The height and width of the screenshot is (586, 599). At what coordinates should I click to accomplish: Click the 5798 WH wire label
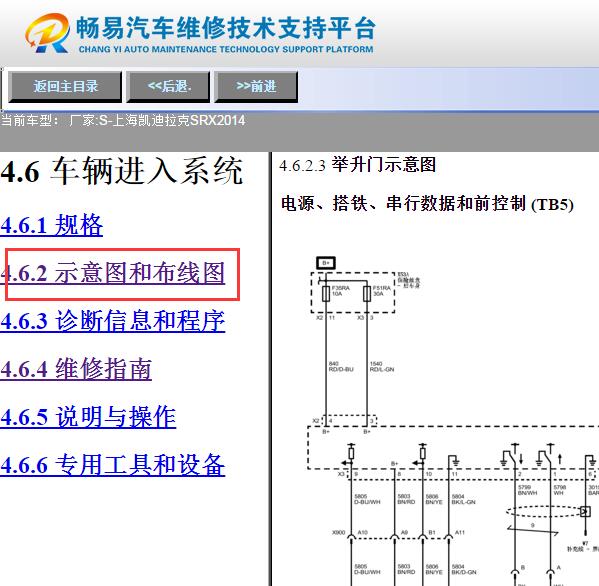coord(560,490)
